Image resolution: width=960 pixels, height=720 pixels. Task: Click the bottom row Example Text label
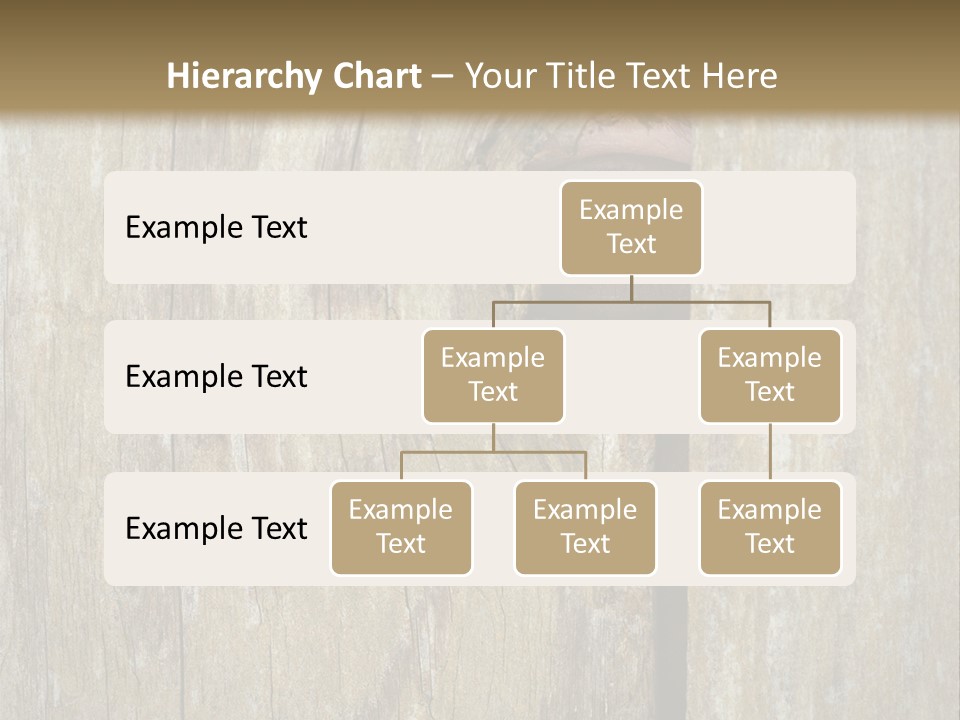coord(215,529)
